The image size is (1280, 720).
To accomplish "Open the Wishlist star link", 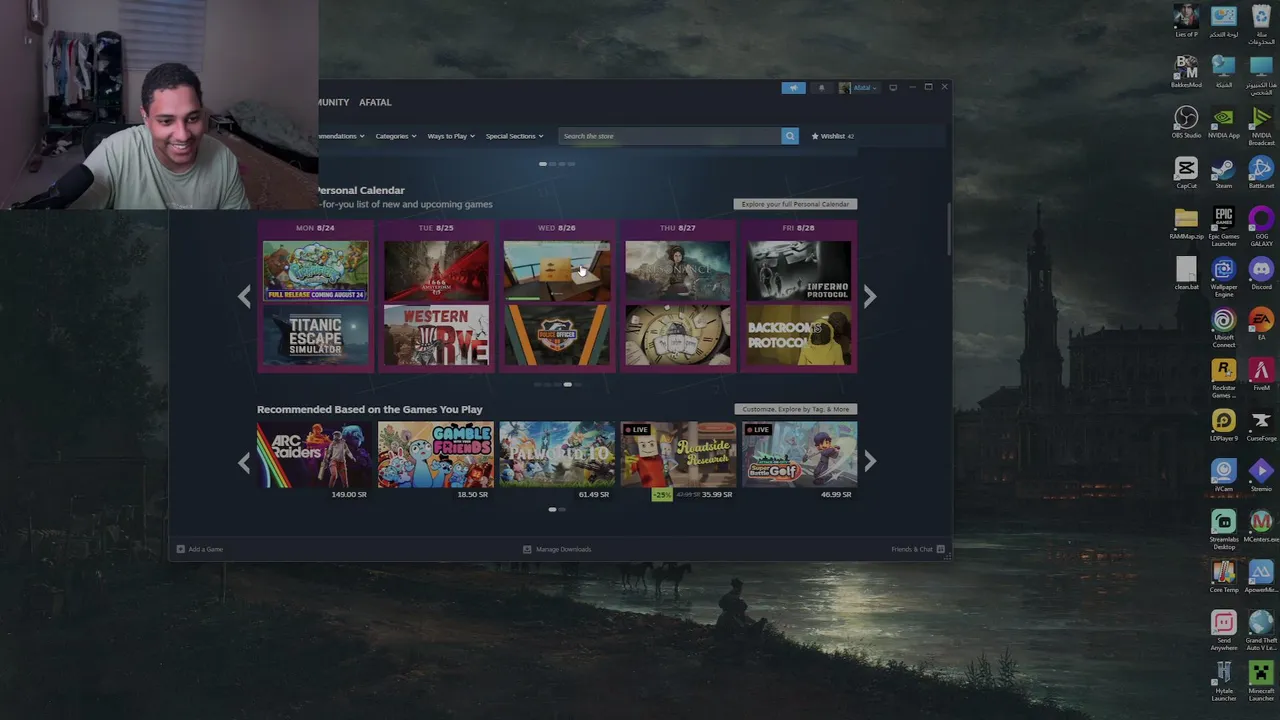I will [x=833, y=136].
